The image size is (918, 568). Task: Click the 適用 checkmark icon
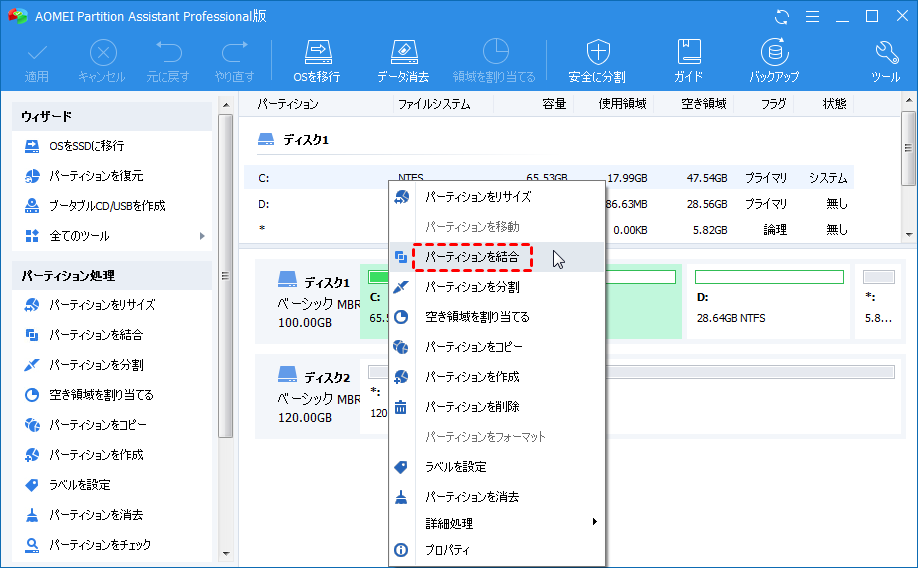[37, 53]
